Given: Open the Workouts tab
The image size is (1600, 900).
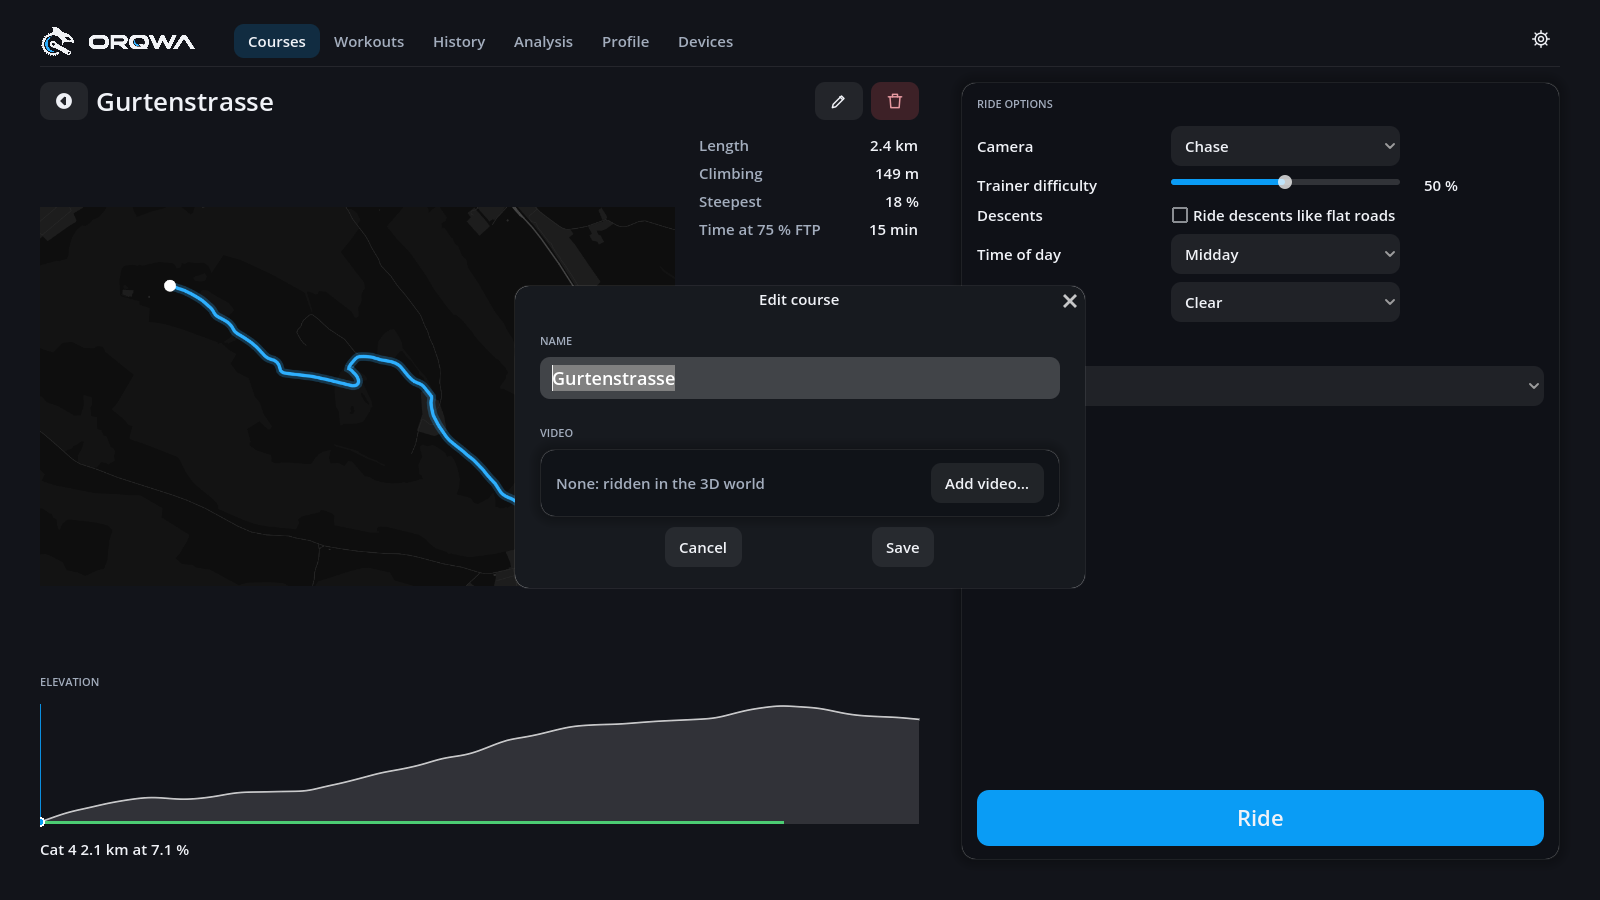Looking at the screenshot, I should pos(369,41).
